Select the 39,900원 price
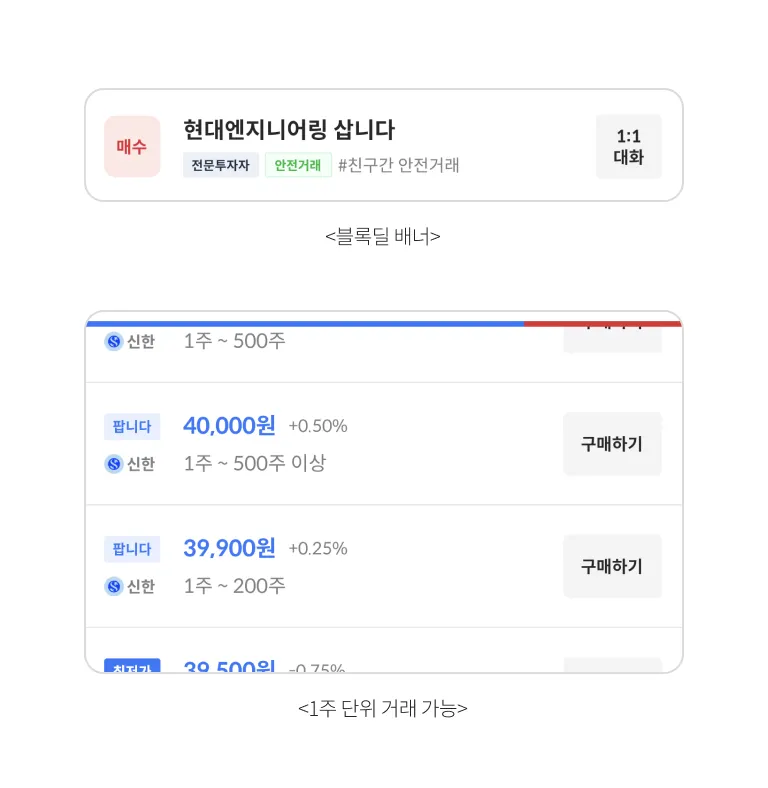 (229, 548)
